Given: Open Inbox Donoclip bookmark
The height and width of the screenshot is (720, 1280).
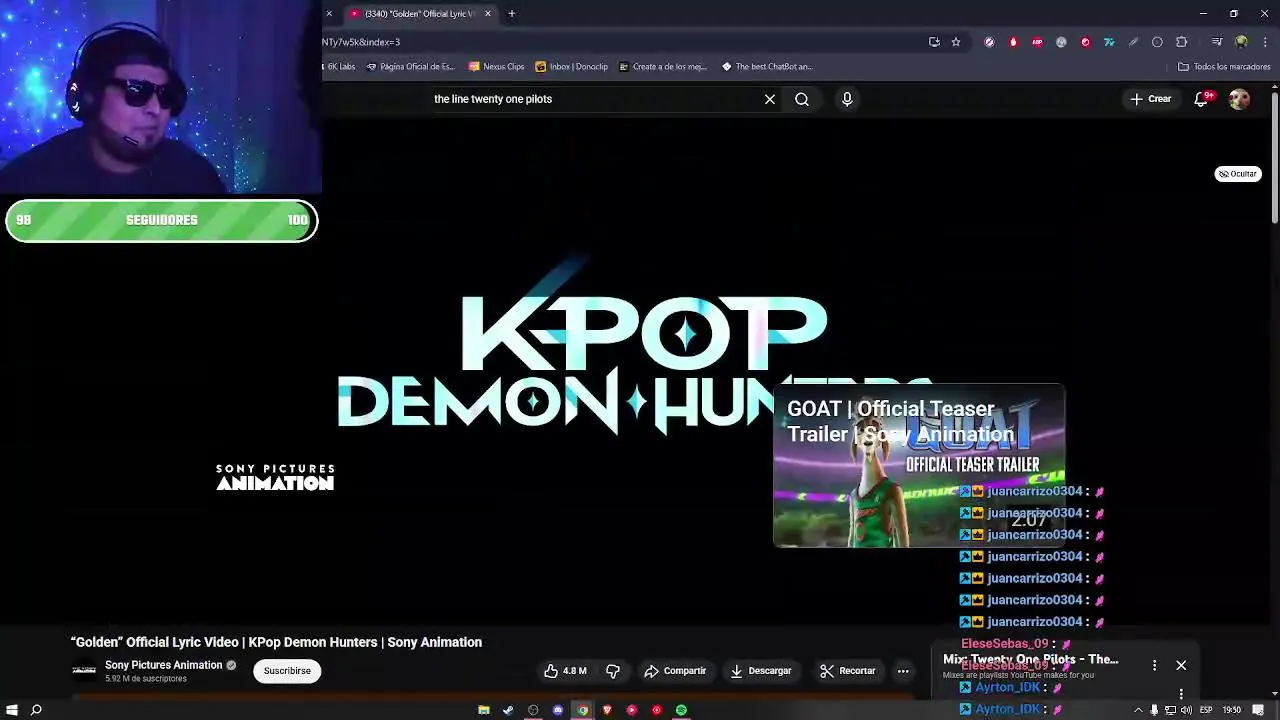Looking at the screenshot, I should point(571,67).
